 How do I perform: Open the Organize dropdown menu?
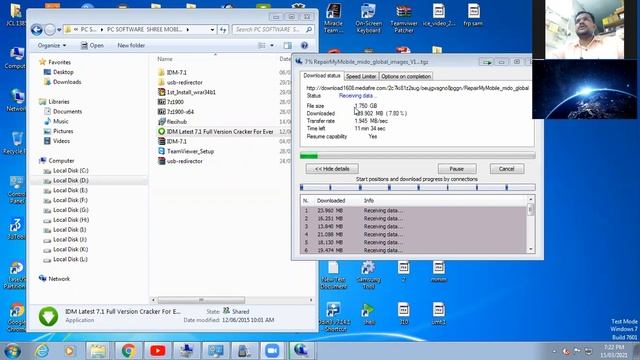coord(52,45)
